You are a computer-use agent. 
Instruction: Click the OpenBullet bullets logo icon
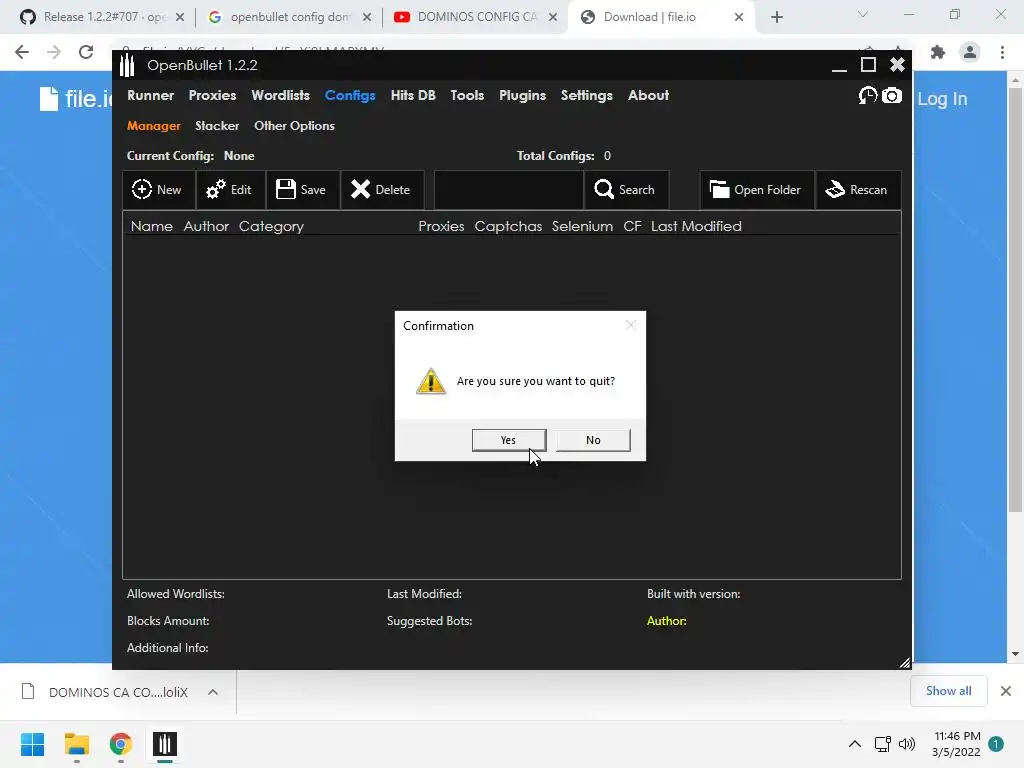coord(127,65)
